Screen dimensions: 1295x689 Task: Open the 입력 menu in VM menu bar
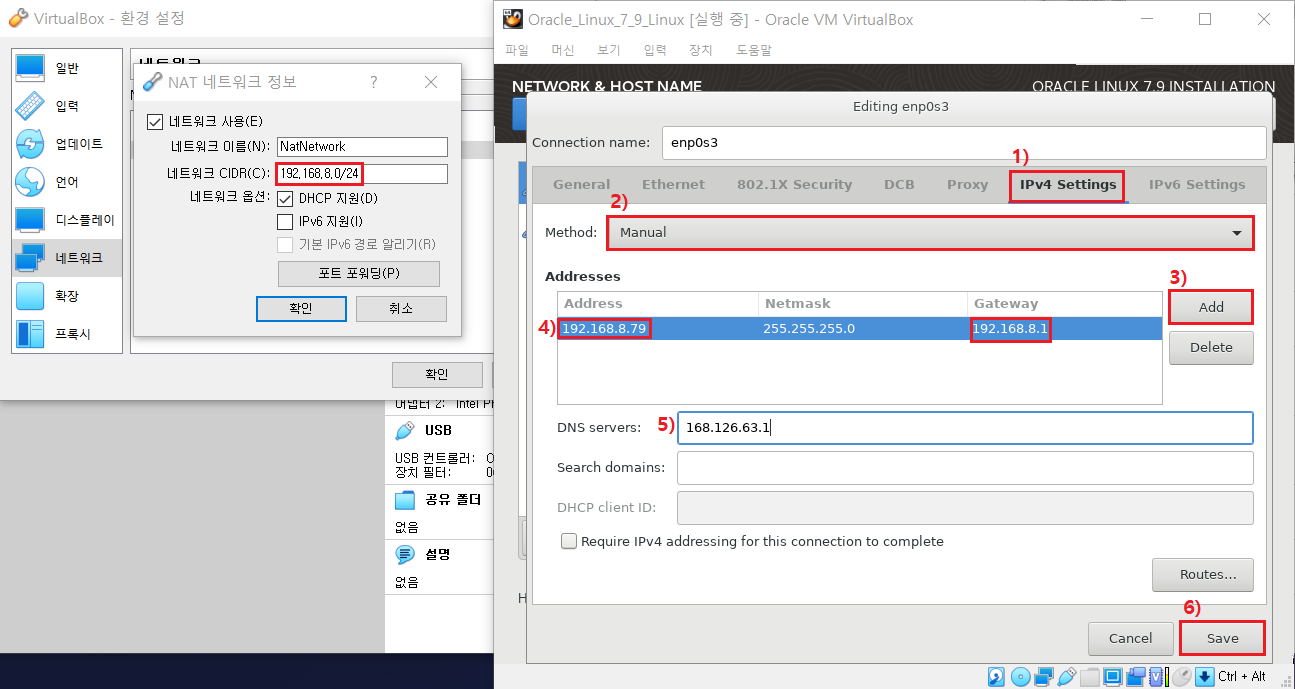(655, 50)
